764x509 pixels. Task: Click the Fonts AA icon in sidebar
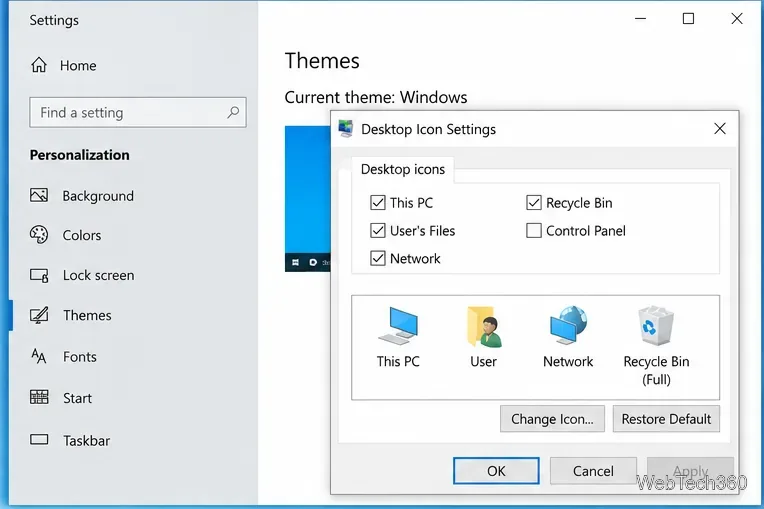(x=39, y=357)
